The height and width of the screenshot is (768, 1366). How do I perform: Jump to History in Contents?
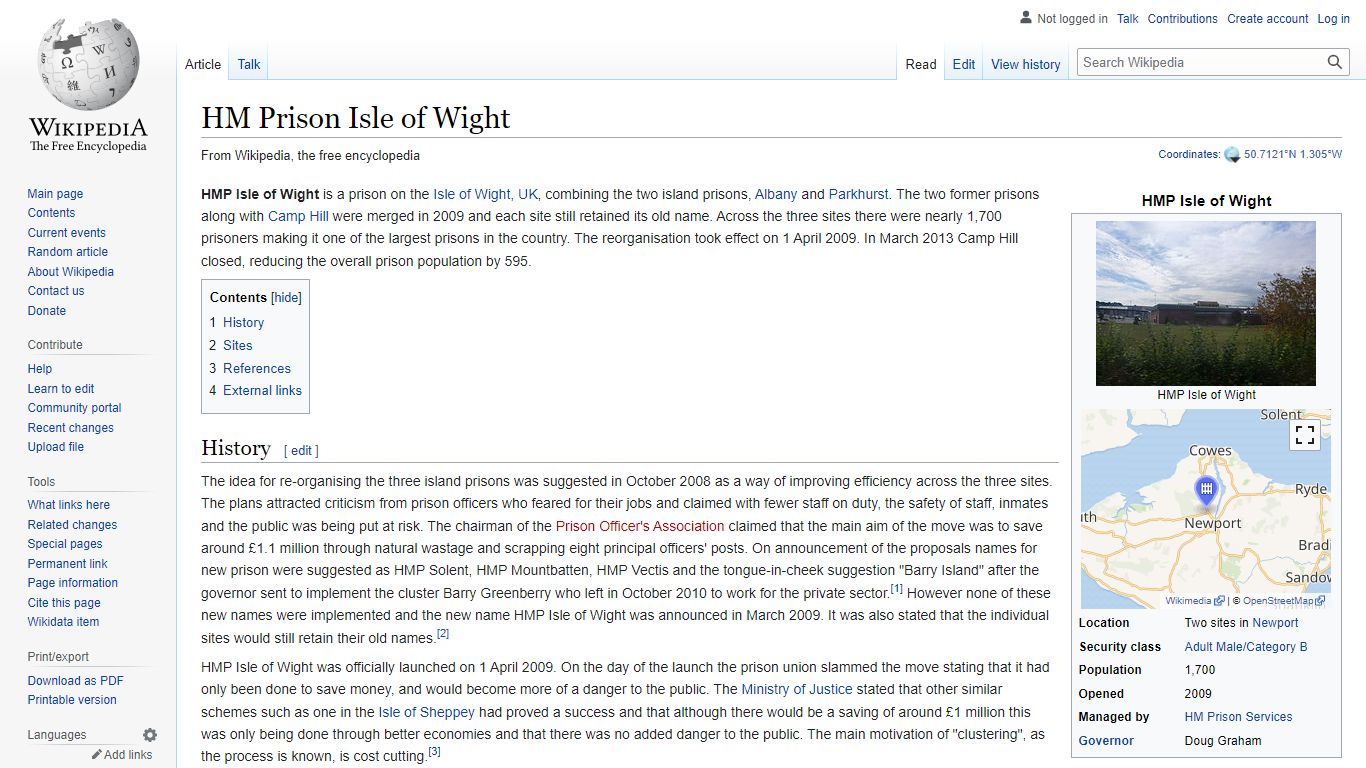[243, 323]
